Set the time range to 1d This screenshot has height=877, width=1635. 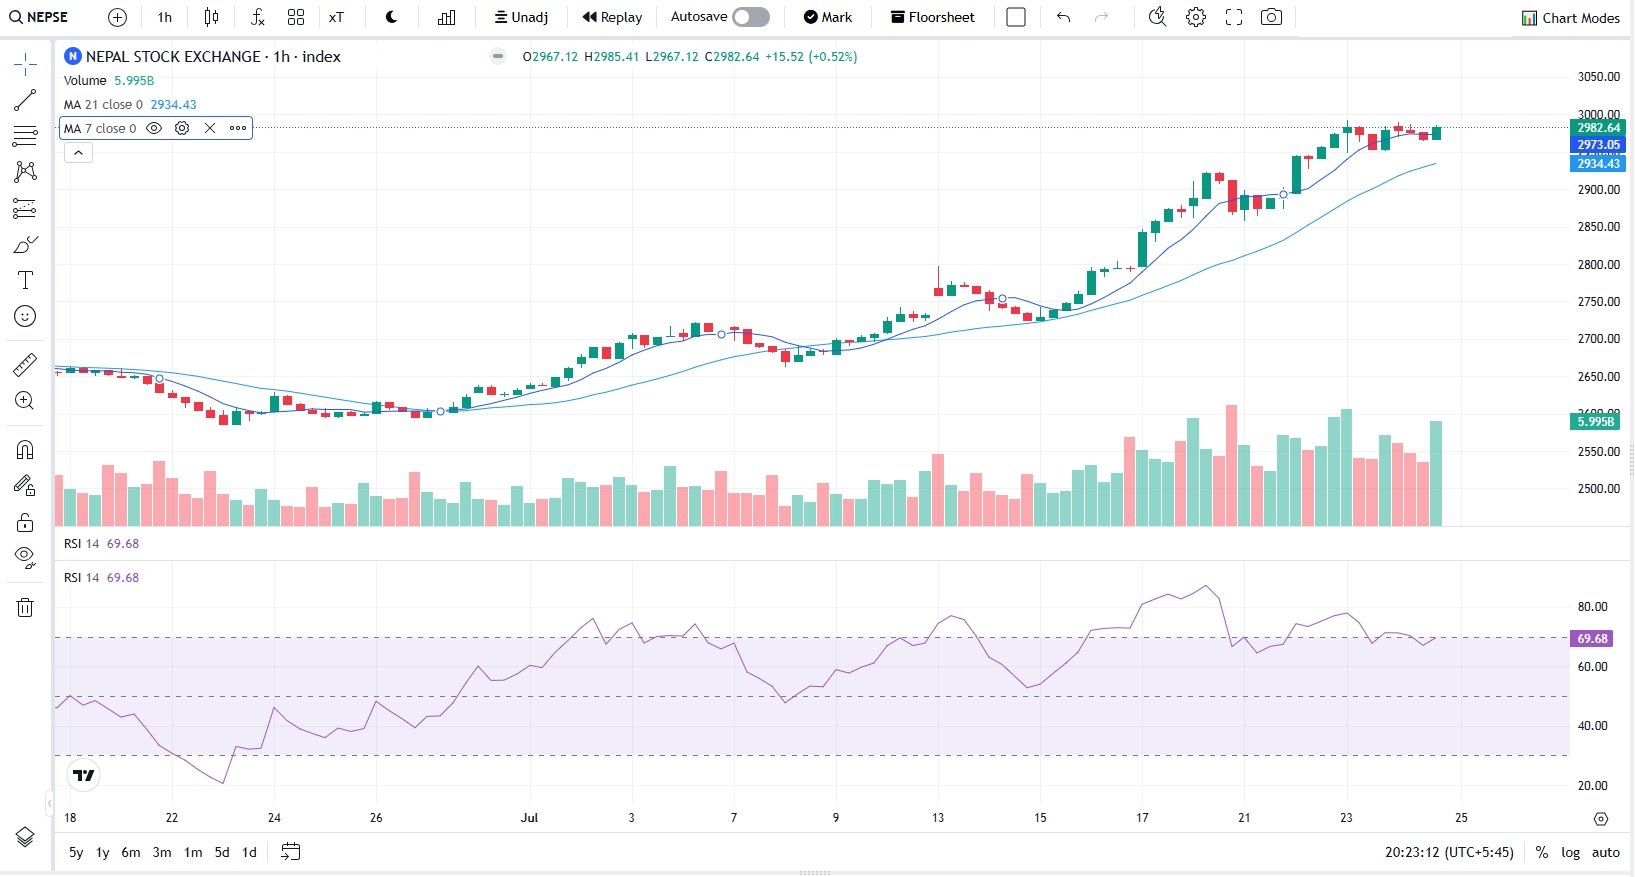pyautogui.click(x=250, y=852)
